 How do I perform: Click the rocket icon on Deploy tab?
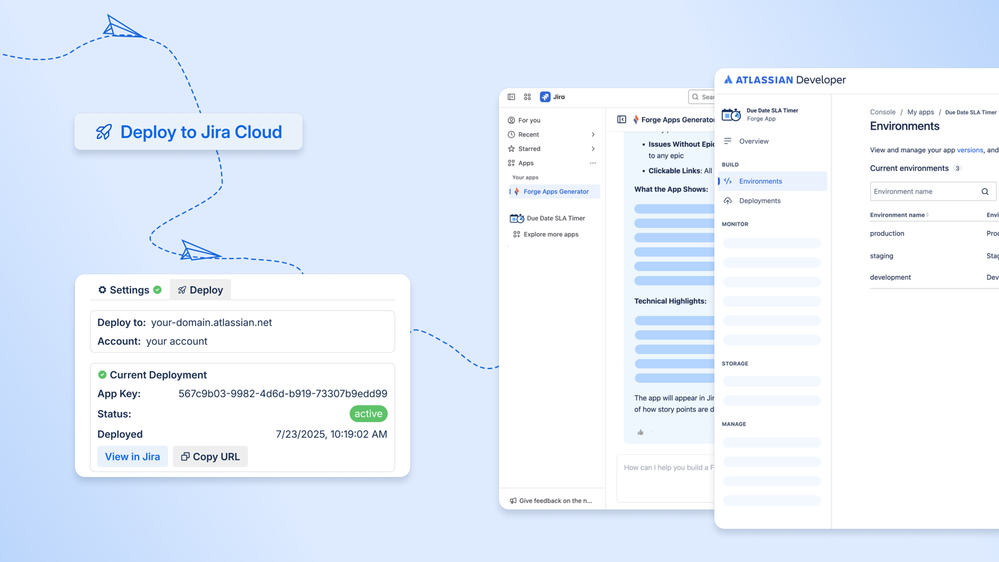182,290
